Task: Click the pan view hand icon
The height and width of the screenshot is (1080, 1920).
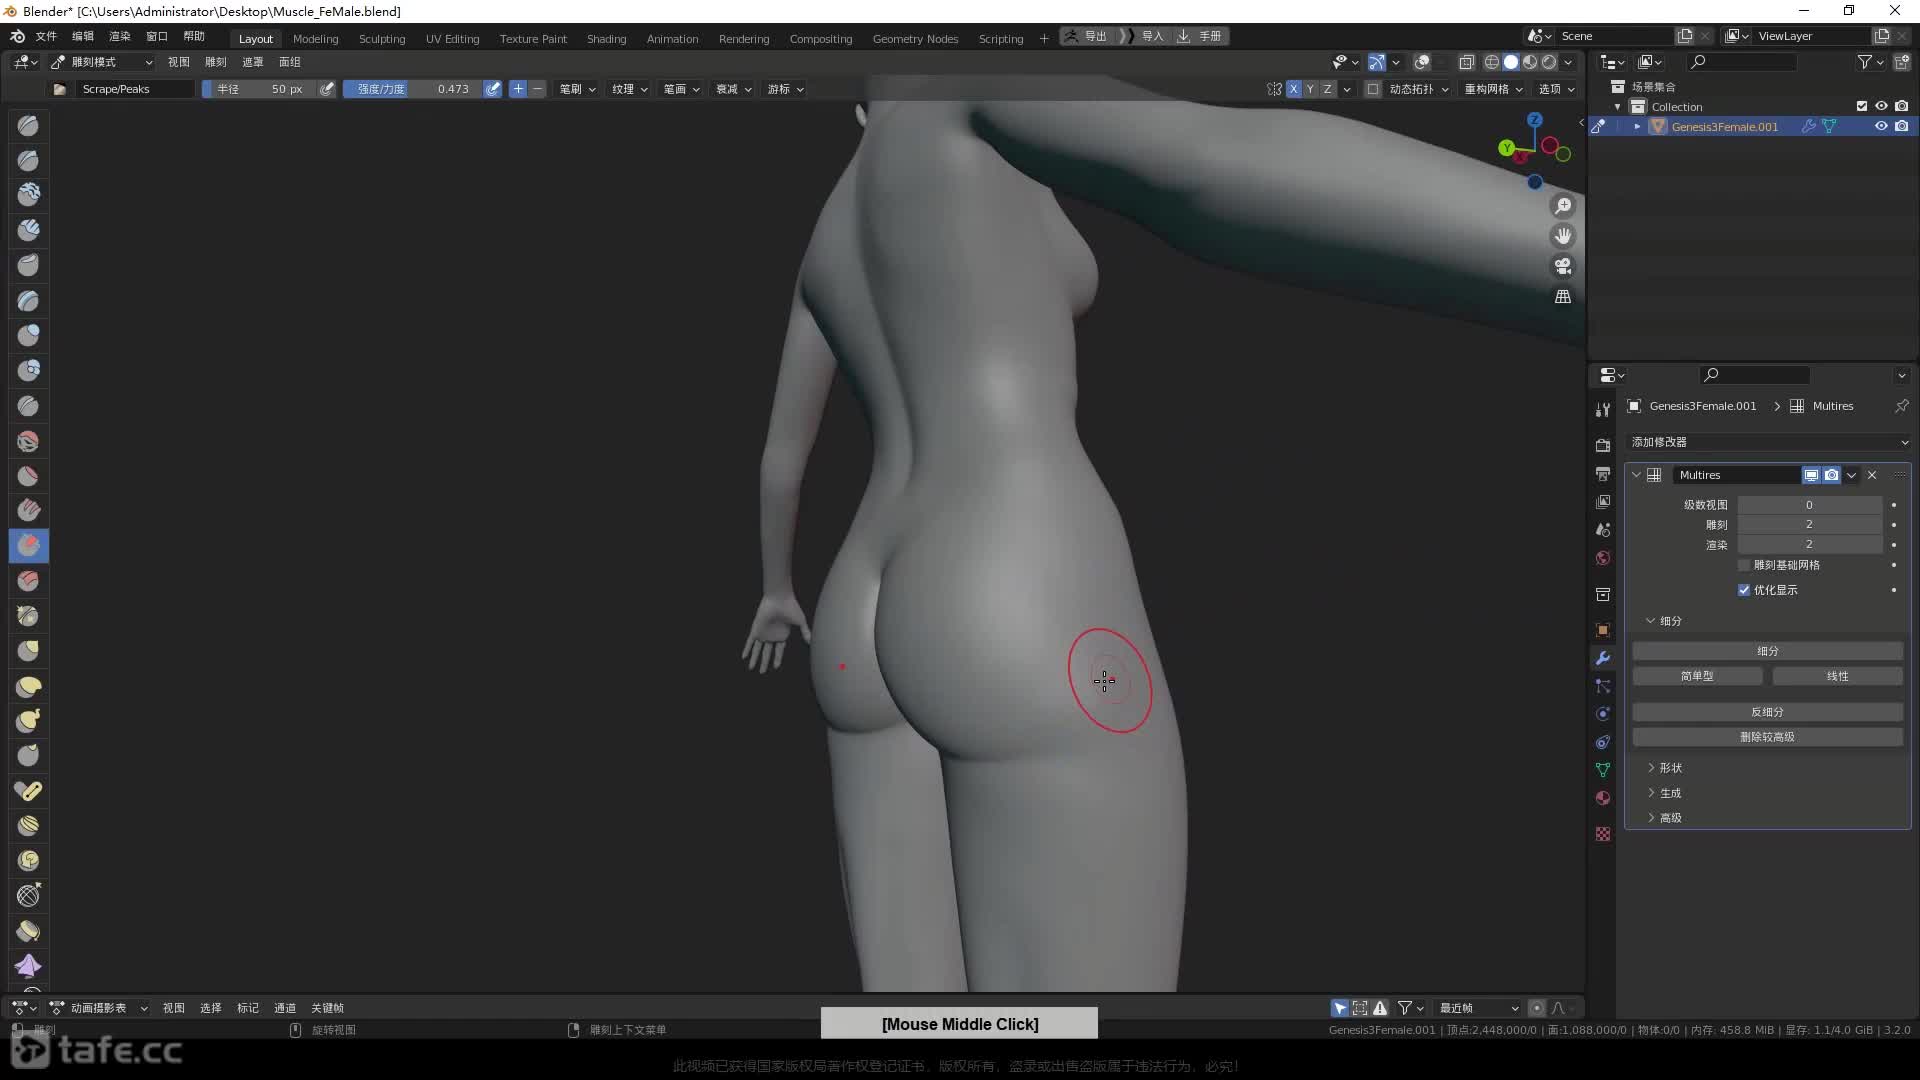Action: click(1562, 236)
